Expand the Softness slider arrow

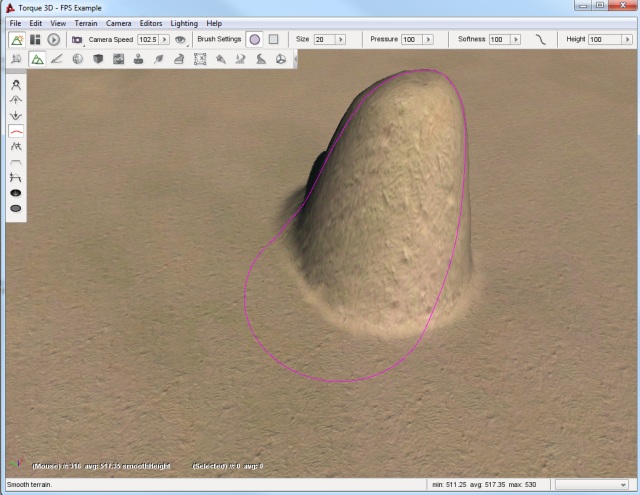click(x=516, y=39)
